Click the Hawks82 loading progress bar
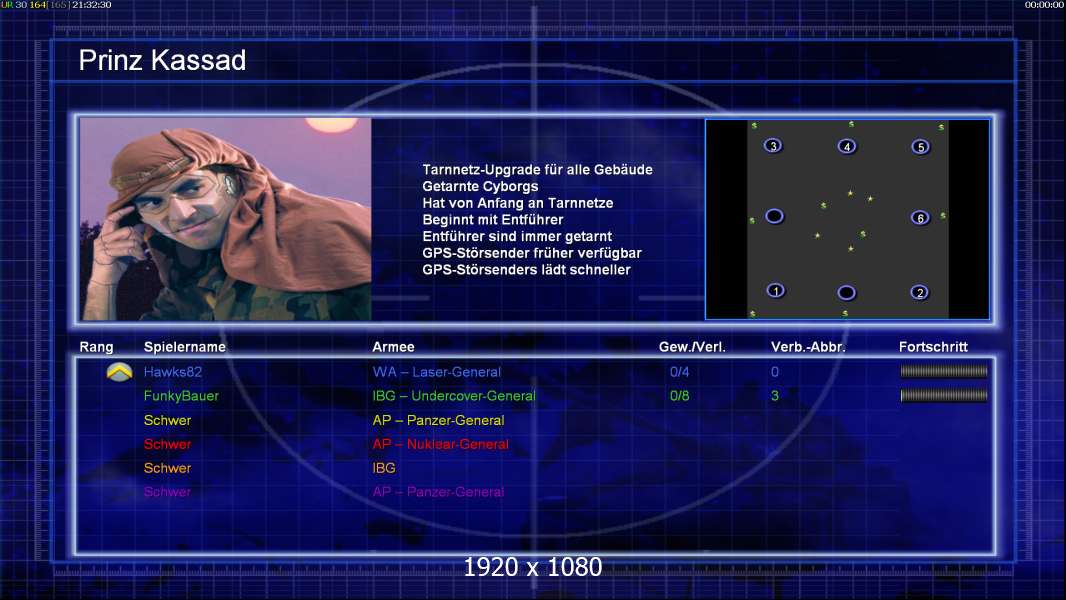Screen dimensions: 1066x600 point(944,371)
